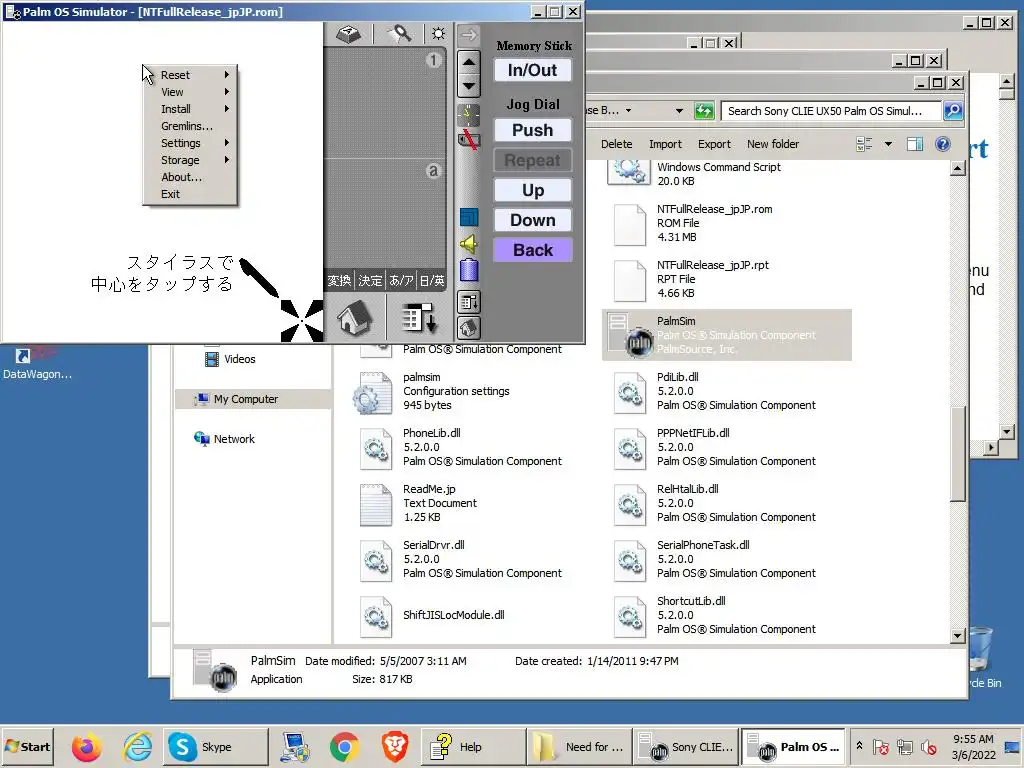Open the Install submenu in context menu
Screen dimensions: 1024x768
tap(190, 109)
